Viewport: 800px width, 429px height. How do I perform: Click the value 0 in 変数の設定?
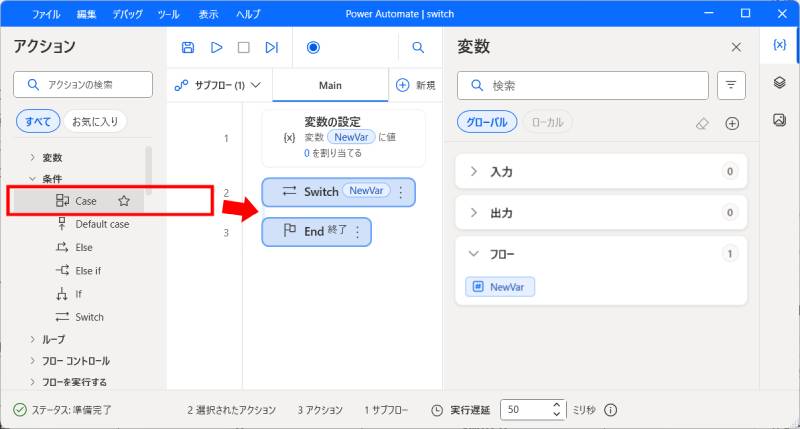point(307,153)
